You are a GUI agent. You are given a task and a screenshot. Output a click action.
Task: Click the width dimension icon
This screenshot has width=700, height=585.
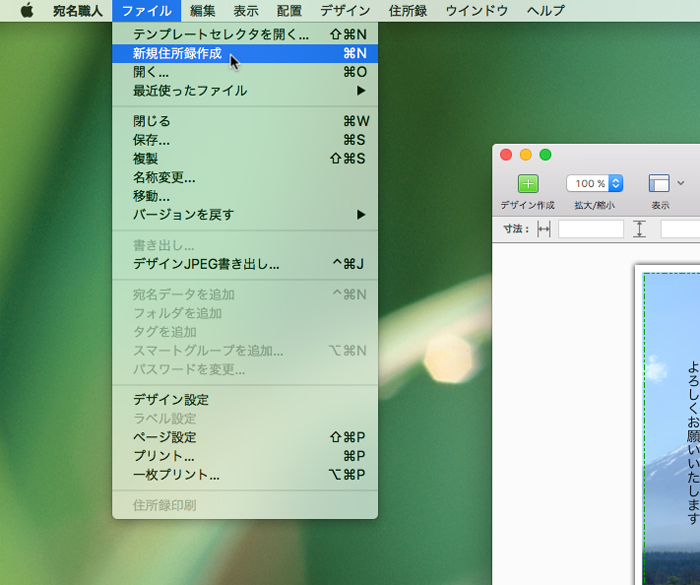tap(544, 229)
